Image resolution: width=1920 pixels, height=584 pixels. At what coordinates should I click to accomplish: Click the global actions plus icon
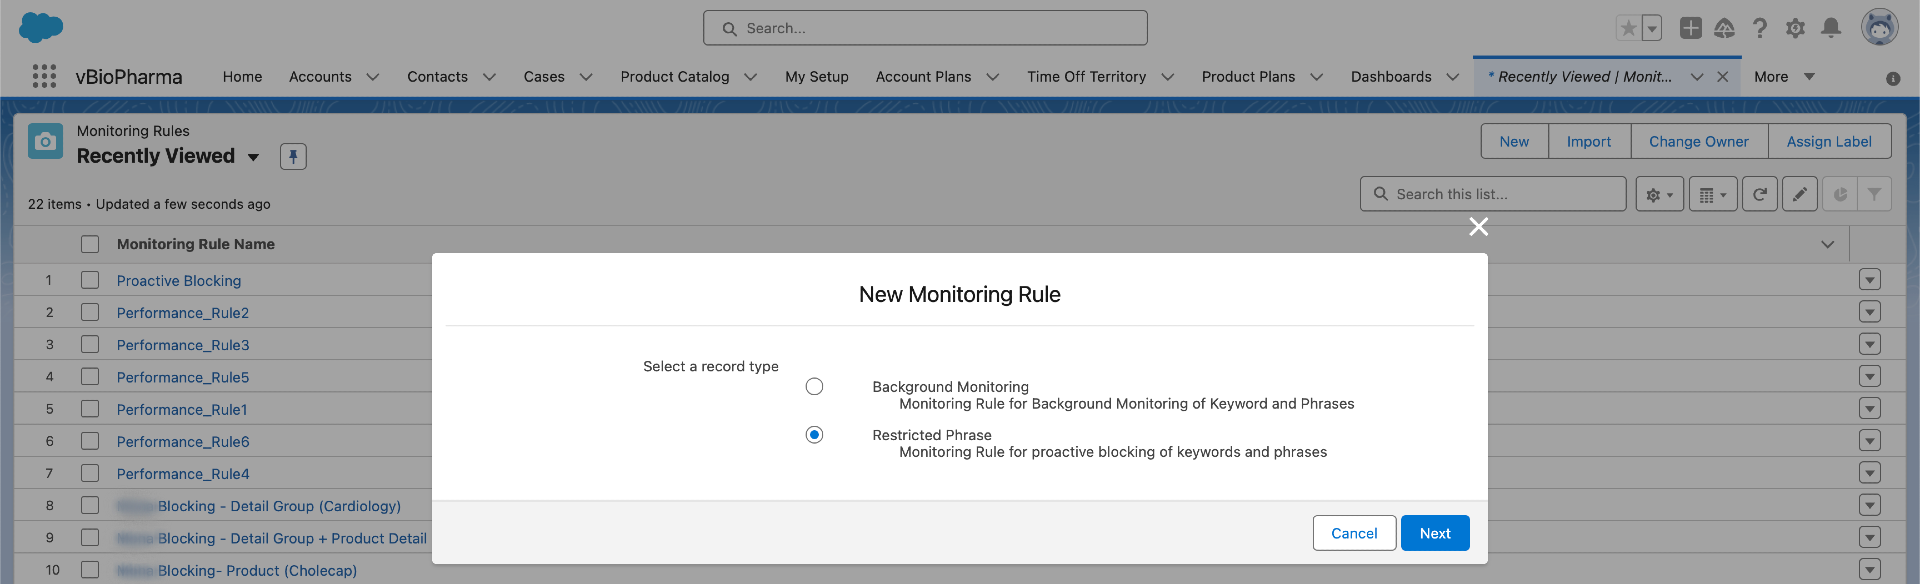[1690, 28]
